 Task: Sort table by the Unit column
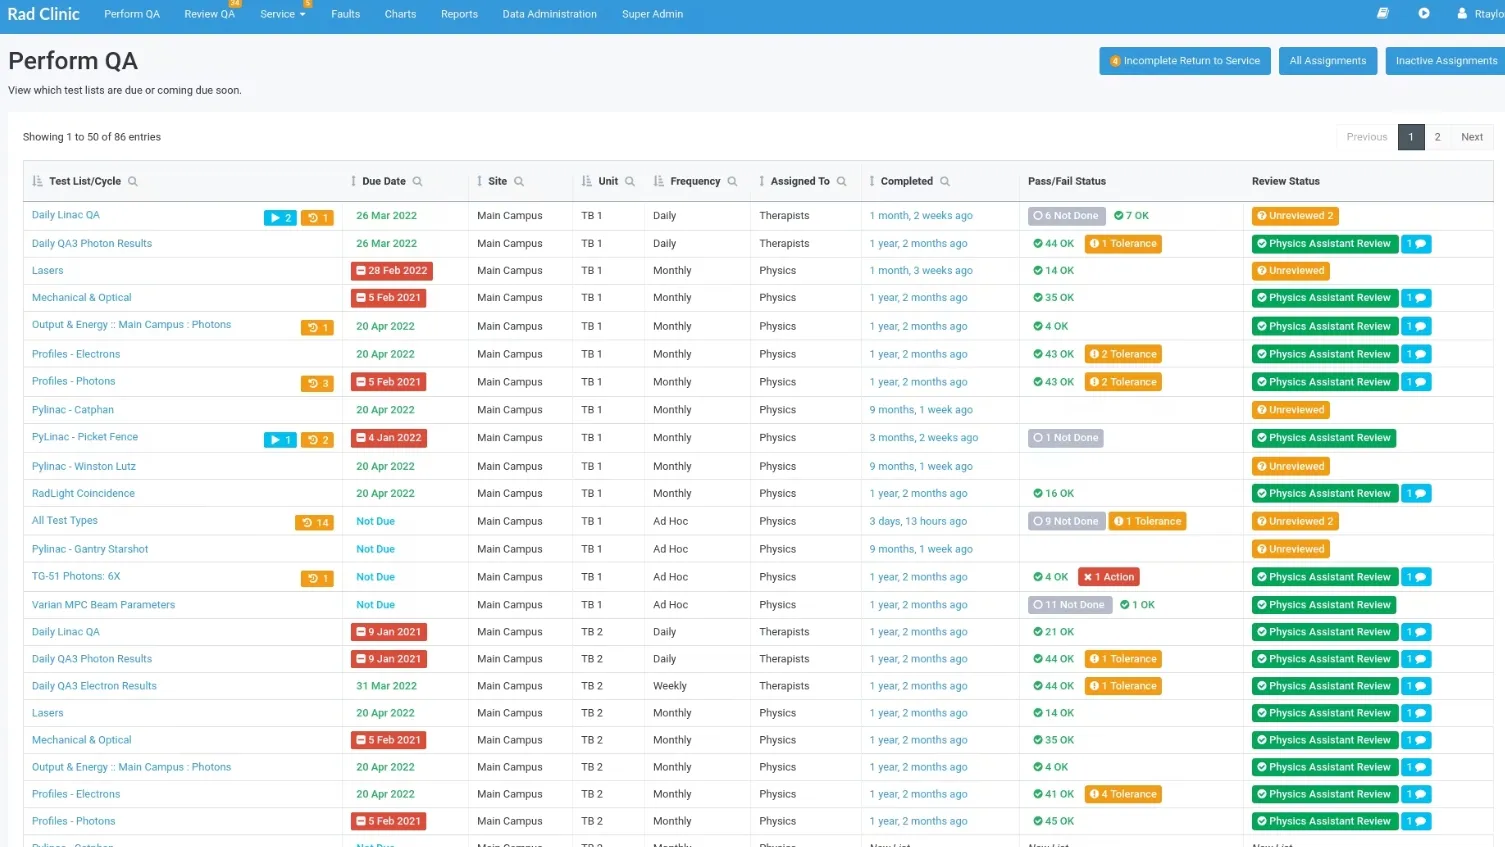point(587,181)
